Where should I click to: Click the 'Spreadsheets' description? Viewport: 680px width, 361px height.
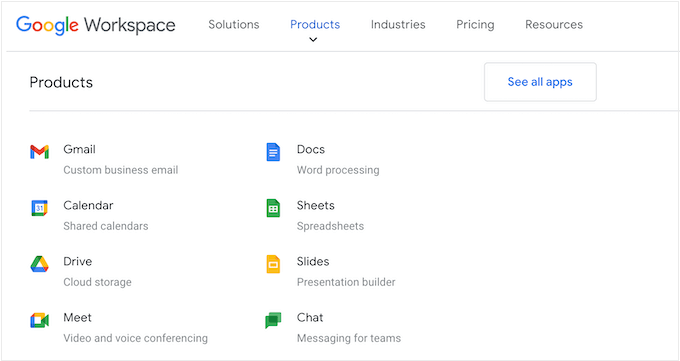coord(330,226)
